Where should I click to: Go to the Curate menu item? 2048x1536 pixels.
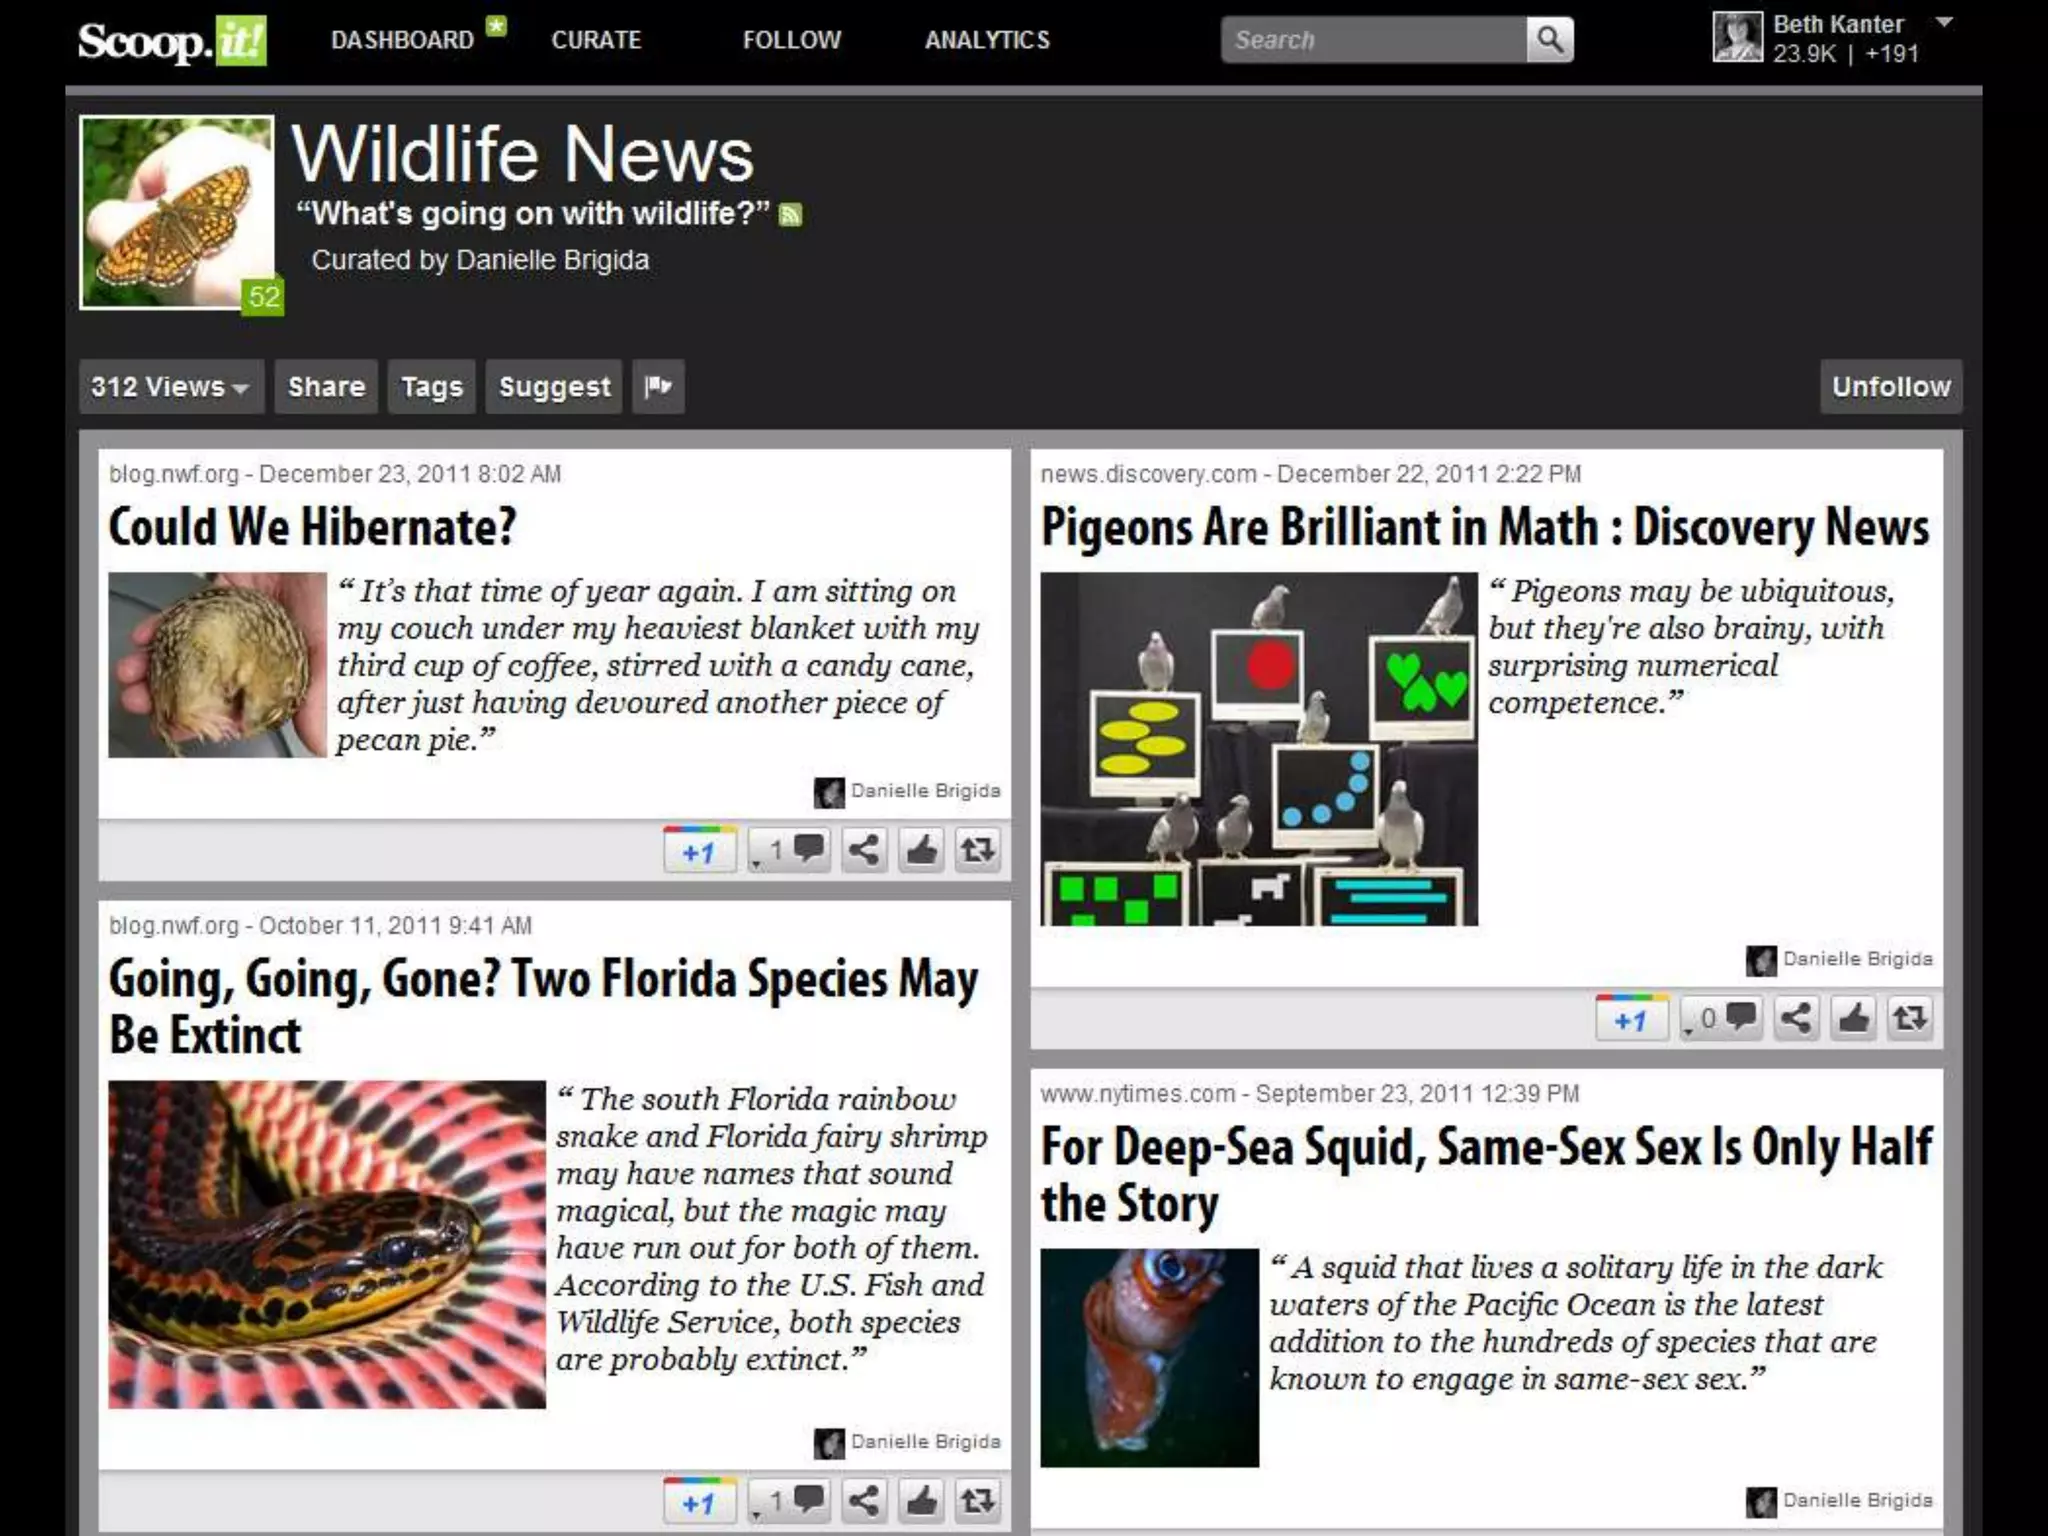(596, 40)
